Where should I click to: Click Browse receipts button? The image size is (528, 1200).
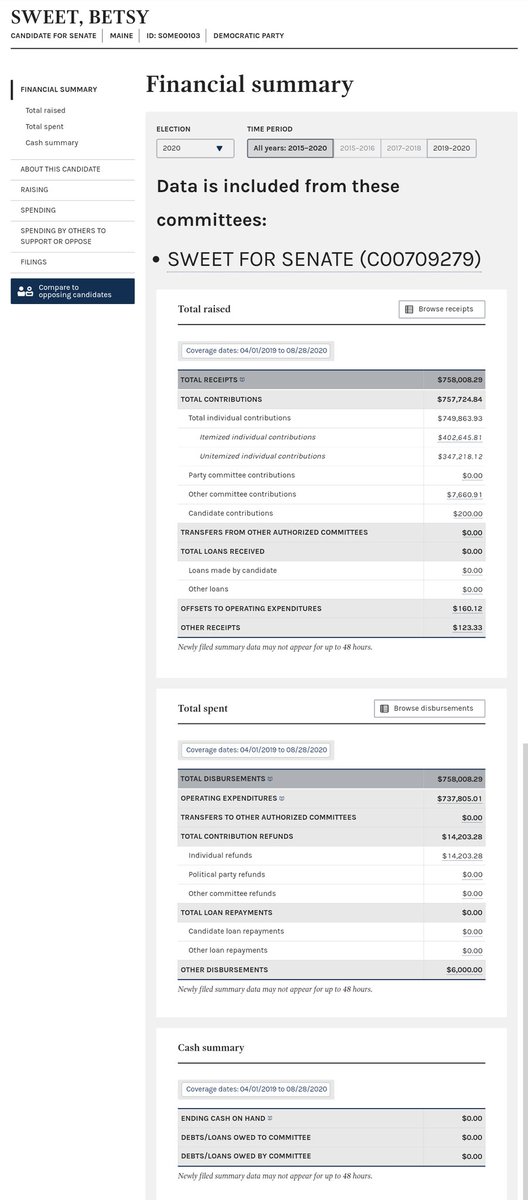(442, 309)
